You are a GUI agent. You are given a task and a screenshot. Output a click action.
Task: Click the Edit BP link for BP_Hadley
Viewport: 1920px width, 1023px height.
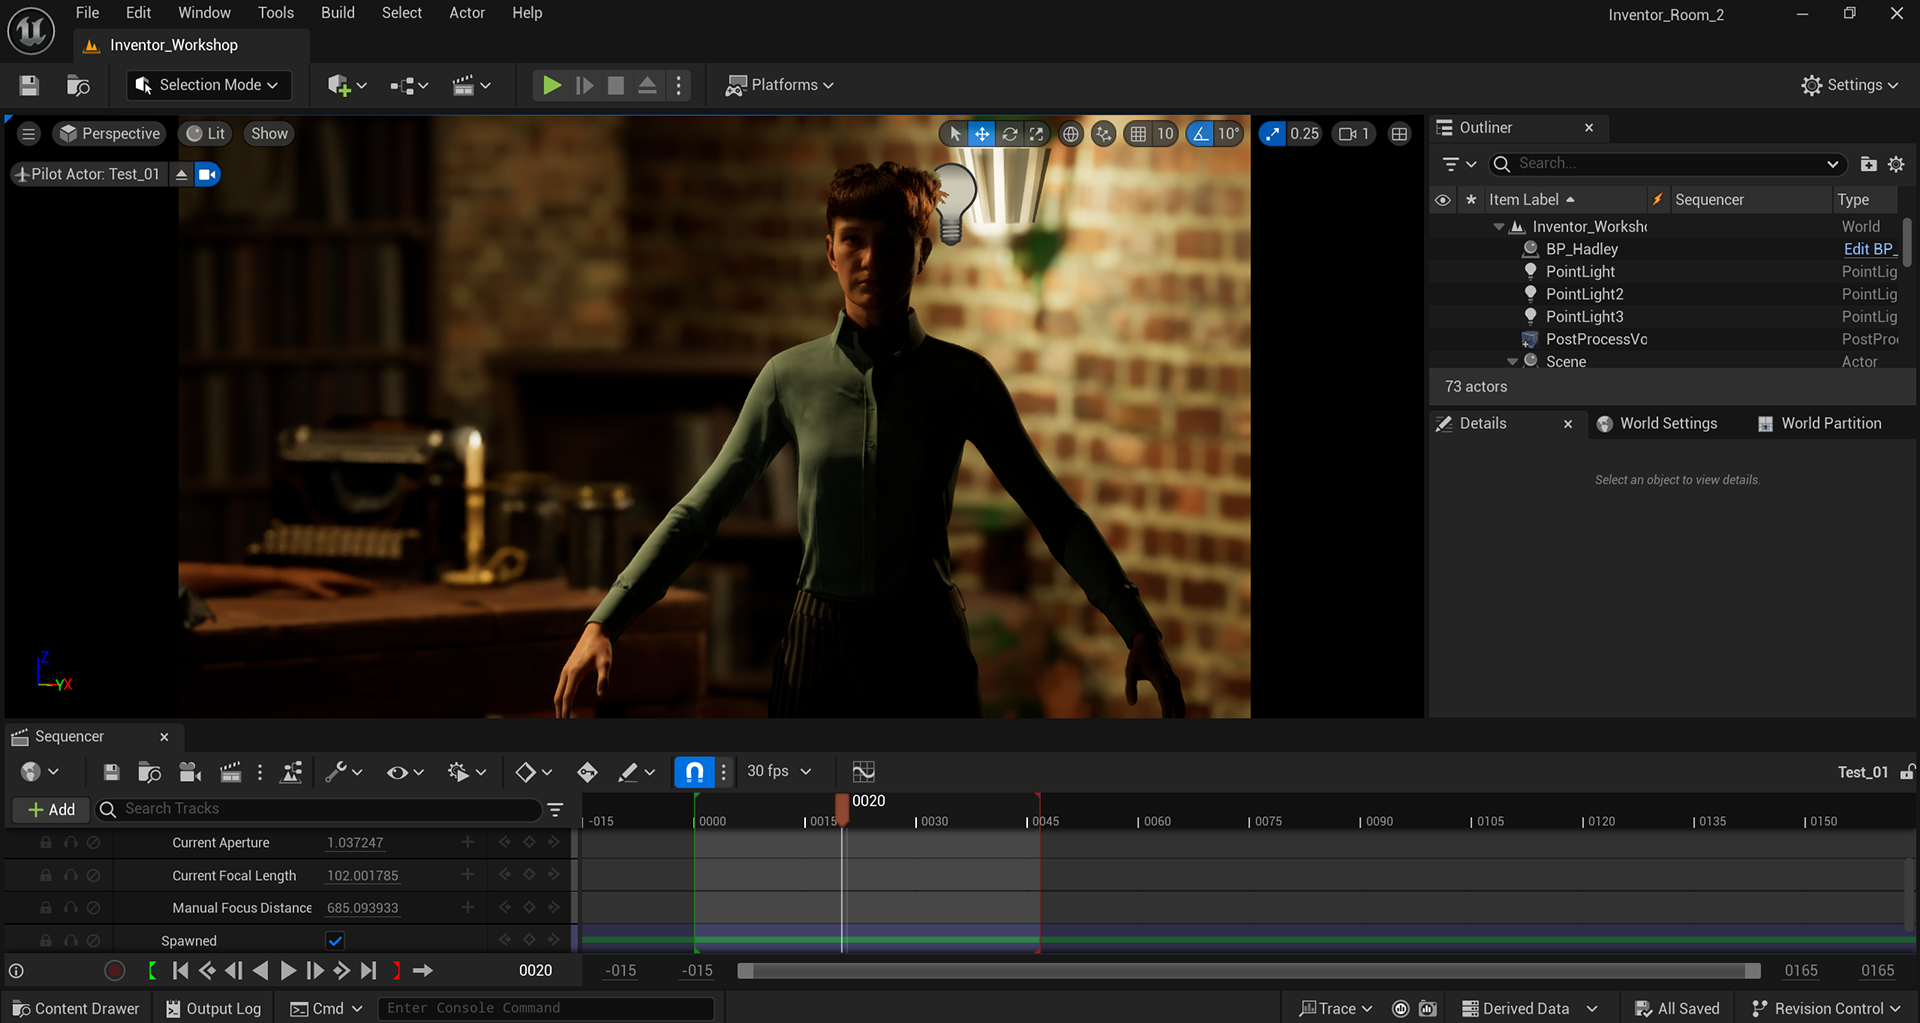tap(1868, 249)
